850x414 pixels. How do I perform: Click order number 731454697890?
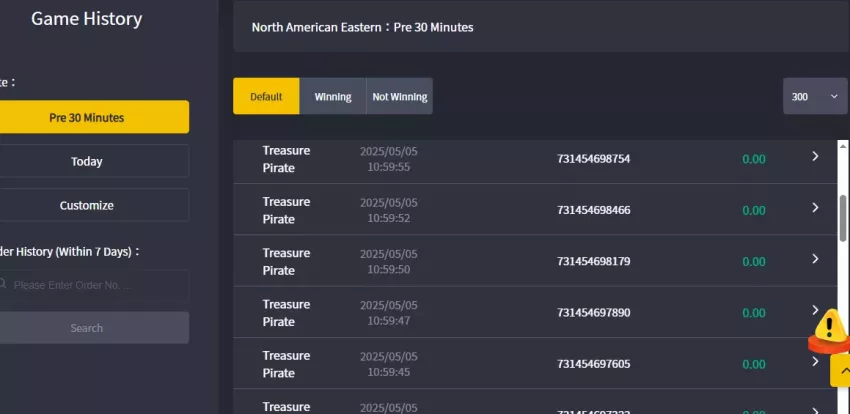pos(594,313)
